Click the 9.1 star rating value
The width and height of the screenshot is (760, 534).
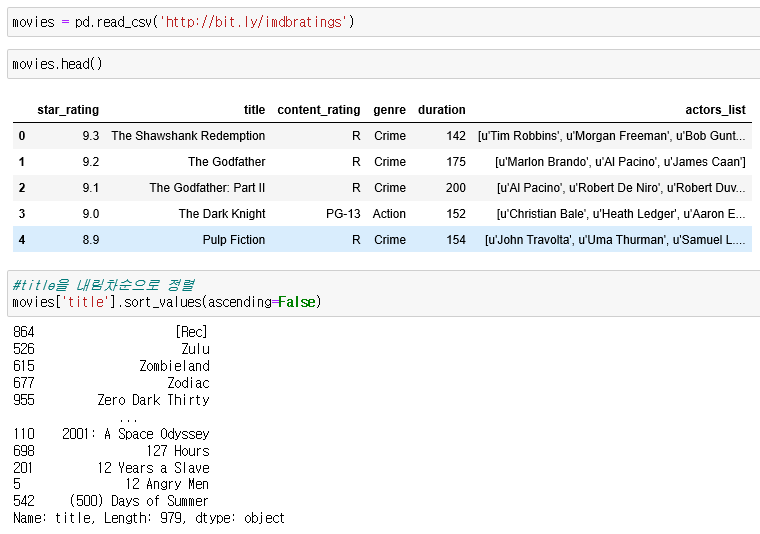[91, 188]
